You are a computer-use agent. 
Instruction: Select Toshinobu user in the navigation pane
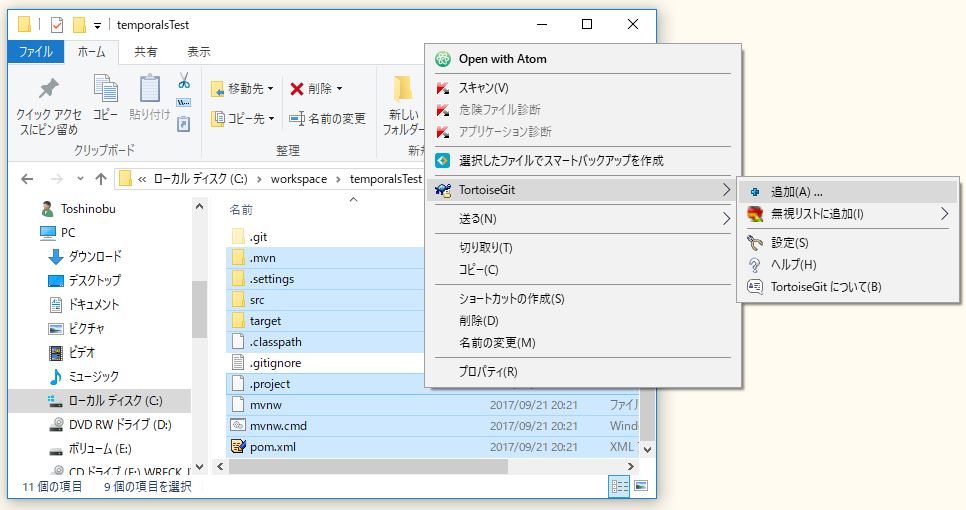[x=78, y=209]
